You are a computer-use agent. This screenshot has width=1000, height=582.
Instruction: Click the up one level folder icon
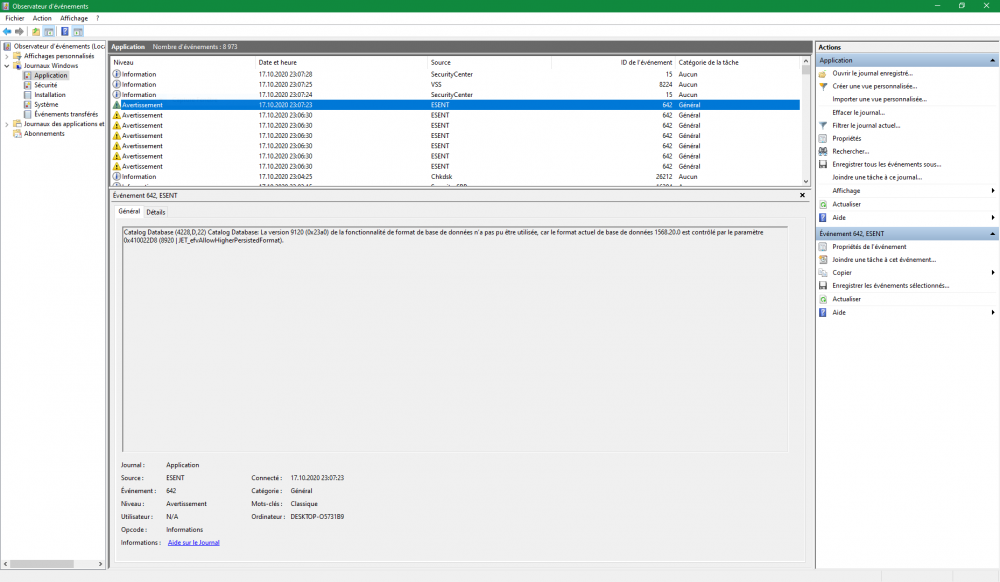[x=36, y=31]
